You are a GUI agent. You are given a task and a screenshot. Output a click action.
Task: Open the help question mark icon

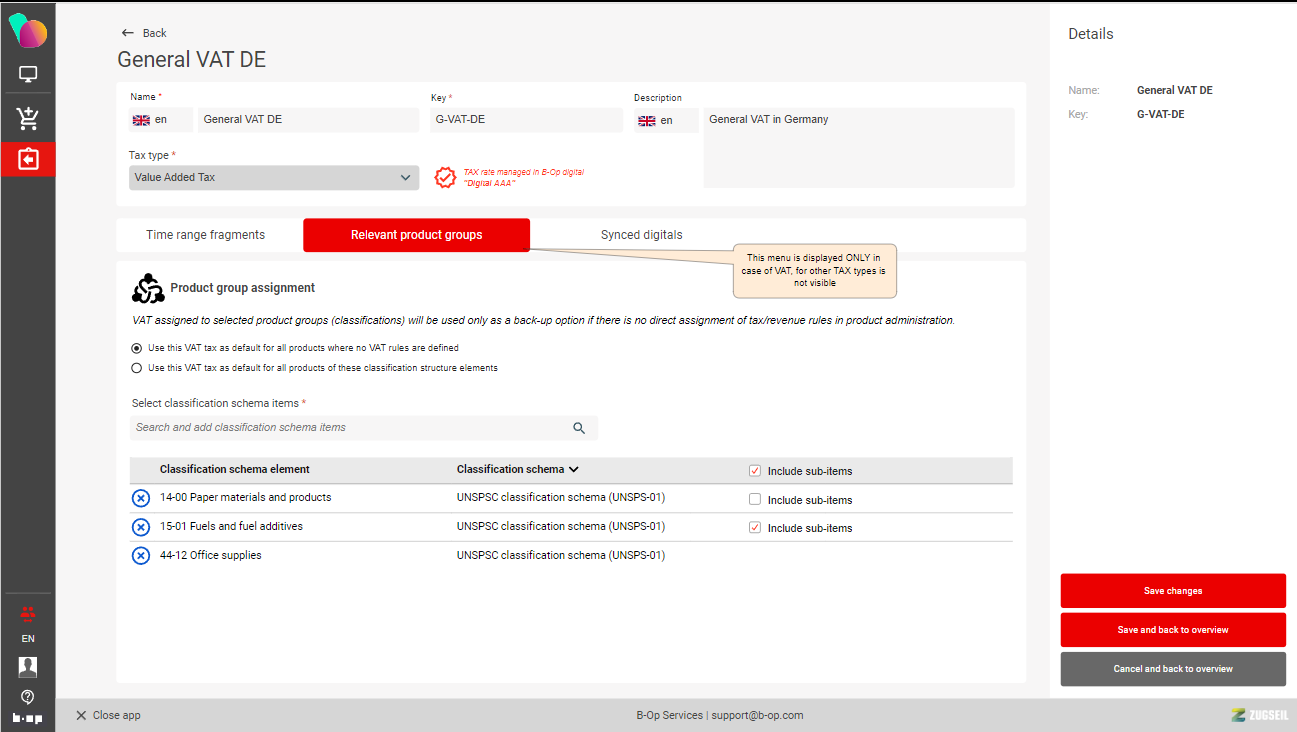pos(28,697)
